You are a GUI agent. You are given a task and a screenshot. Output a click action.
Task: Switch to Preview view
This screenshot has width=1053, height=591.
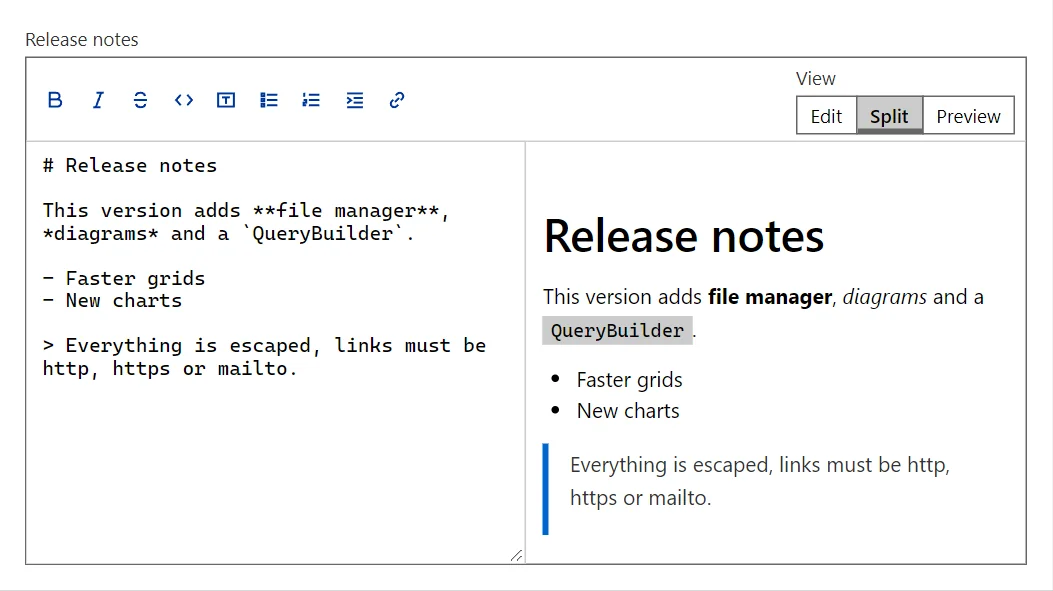coord(968,116)
